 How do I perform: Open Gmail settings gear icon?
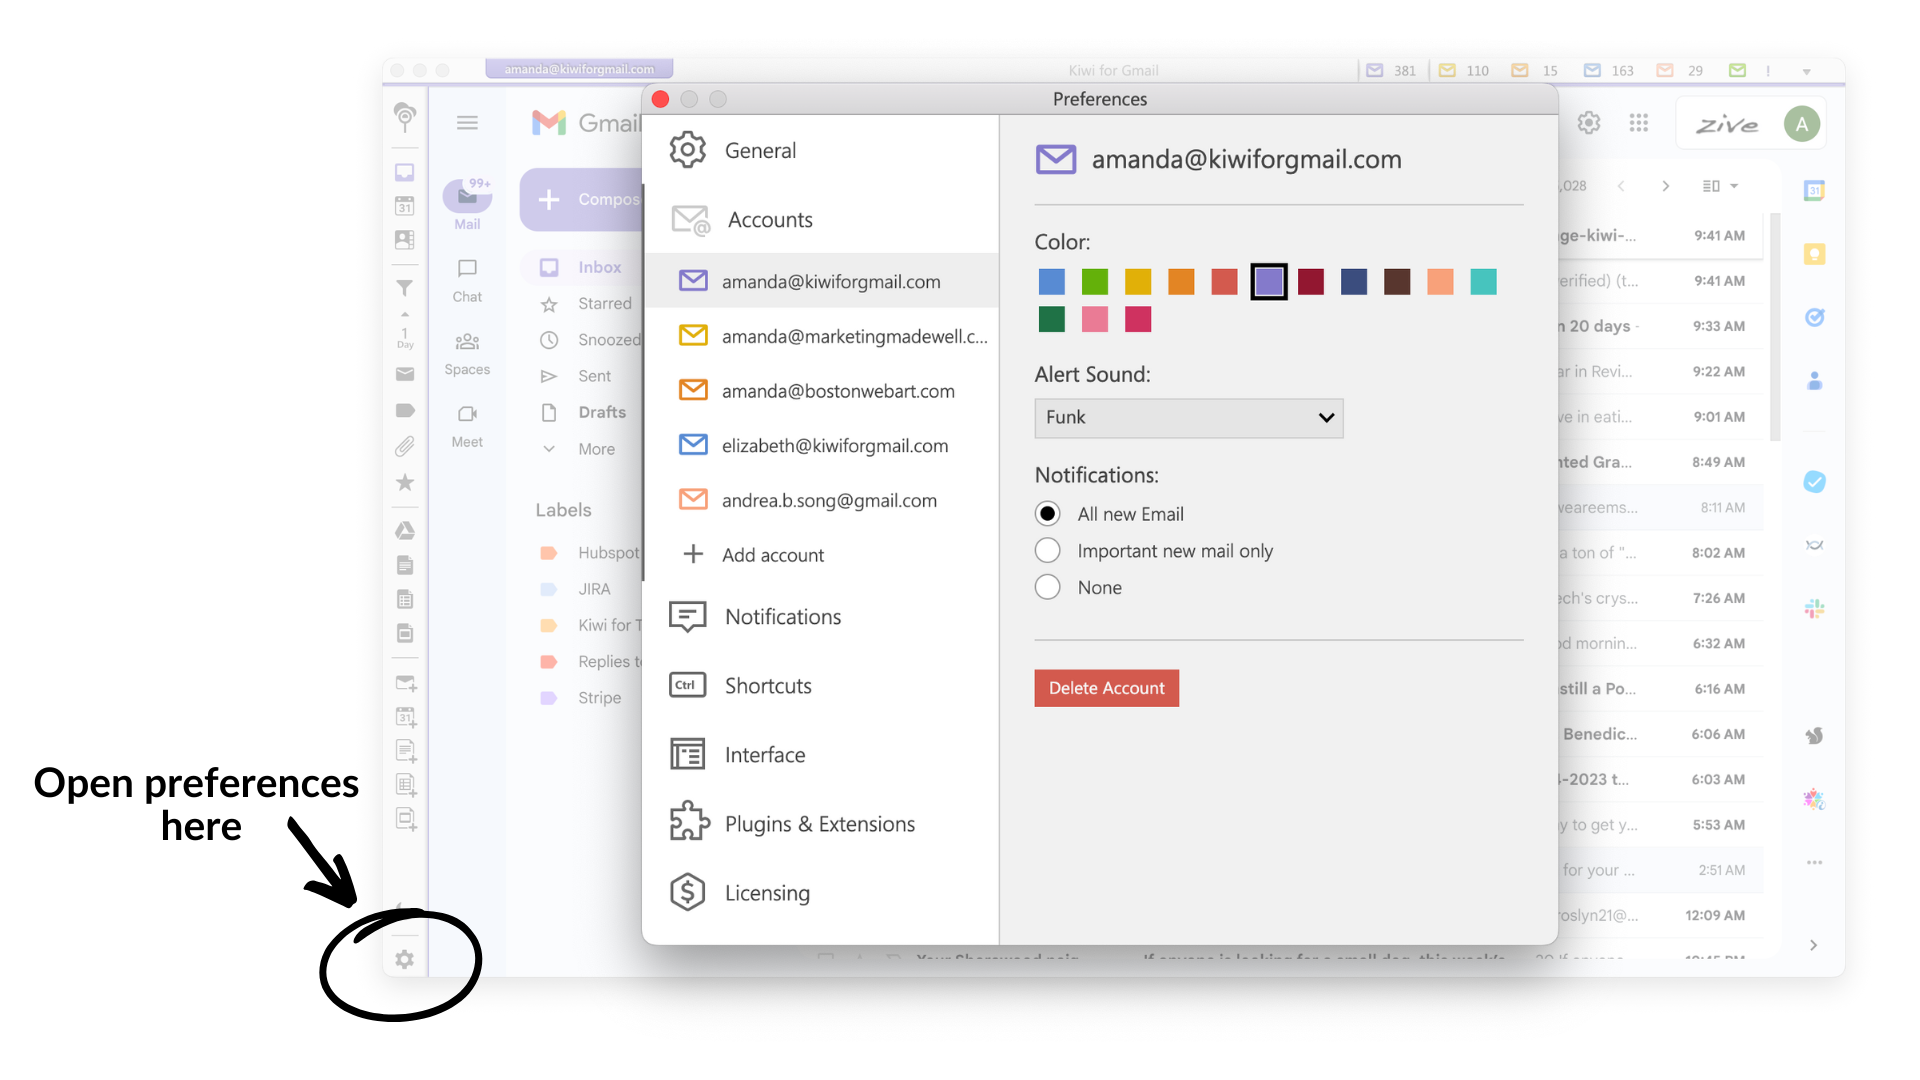[x=1589, y=123]
